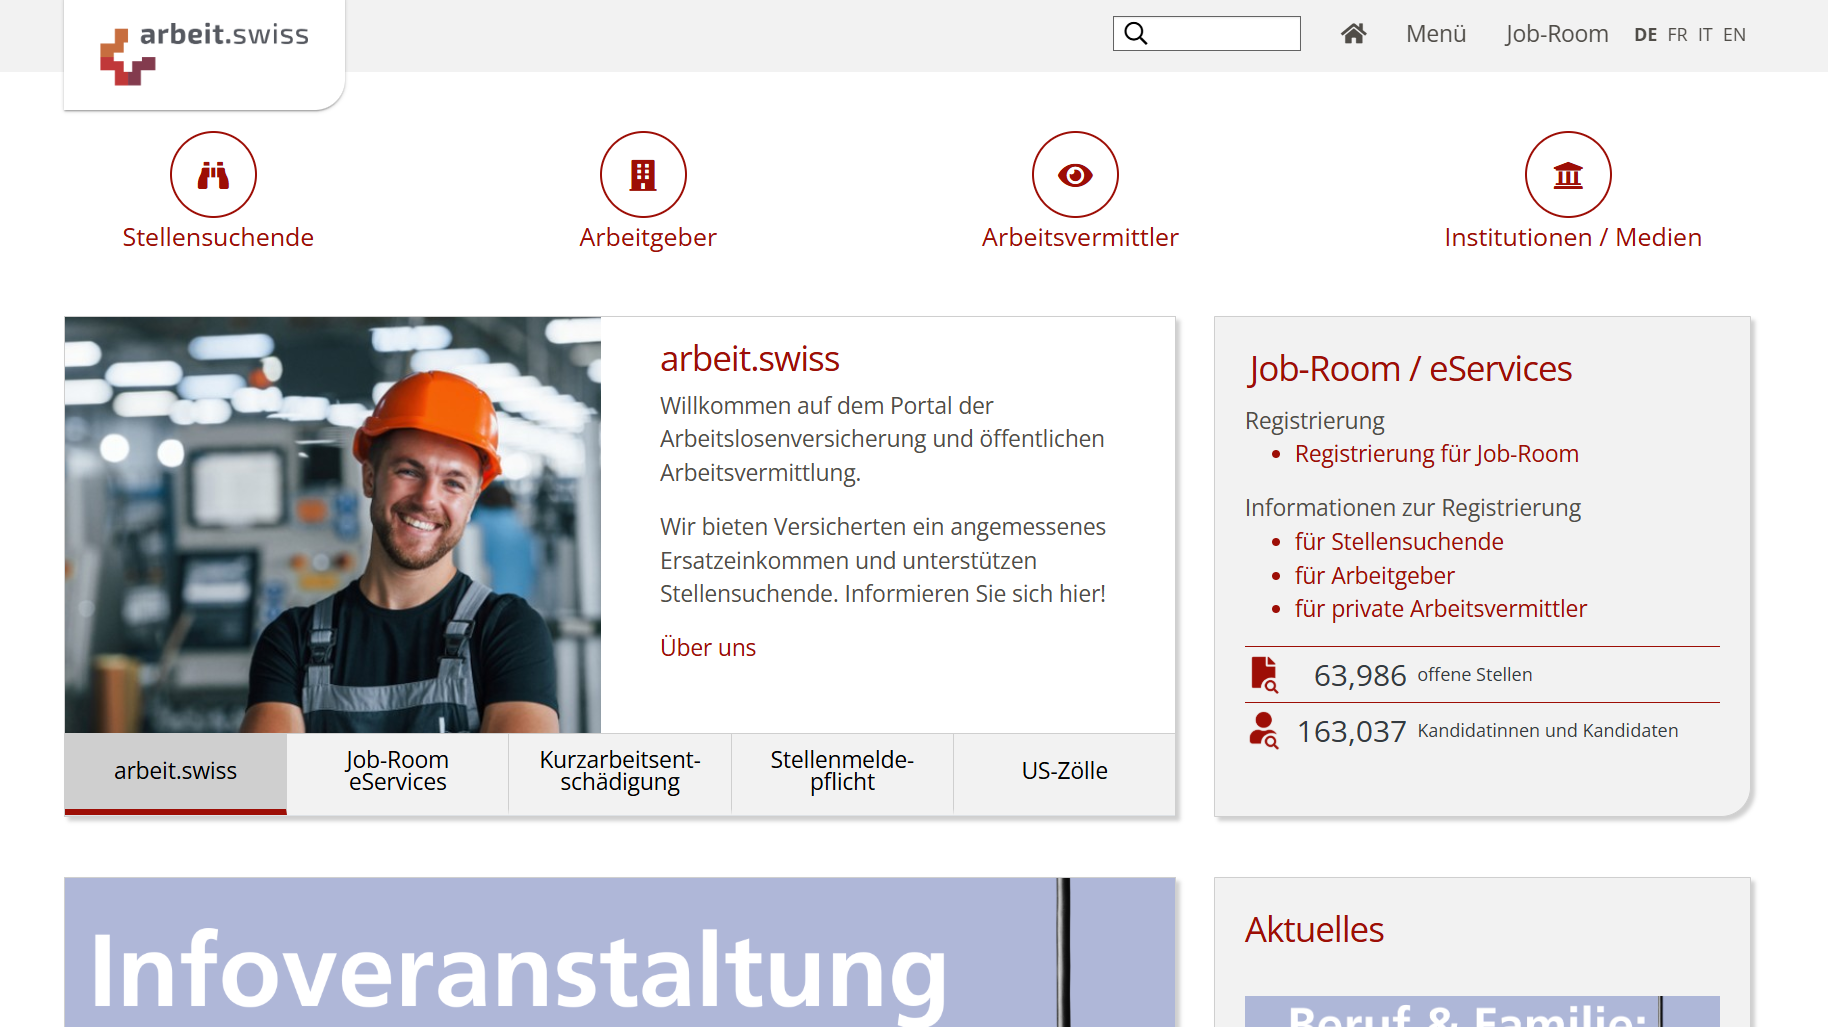Select the Institutionen / Medien bank icon
The width and height of the screenshot is (1828, 1027).
[1567, 174]
